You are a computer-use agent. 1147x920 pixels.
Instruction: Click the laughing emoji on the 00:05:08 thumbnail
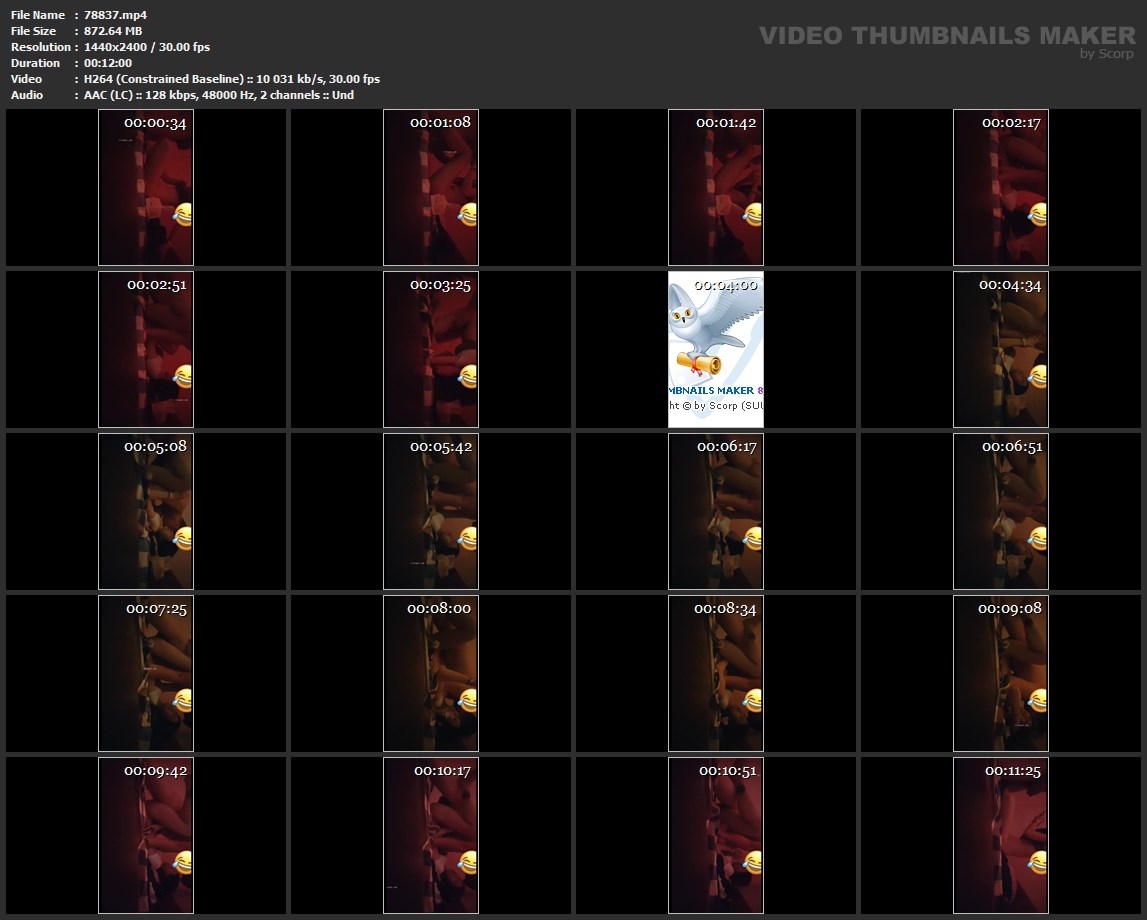[183, 538]
